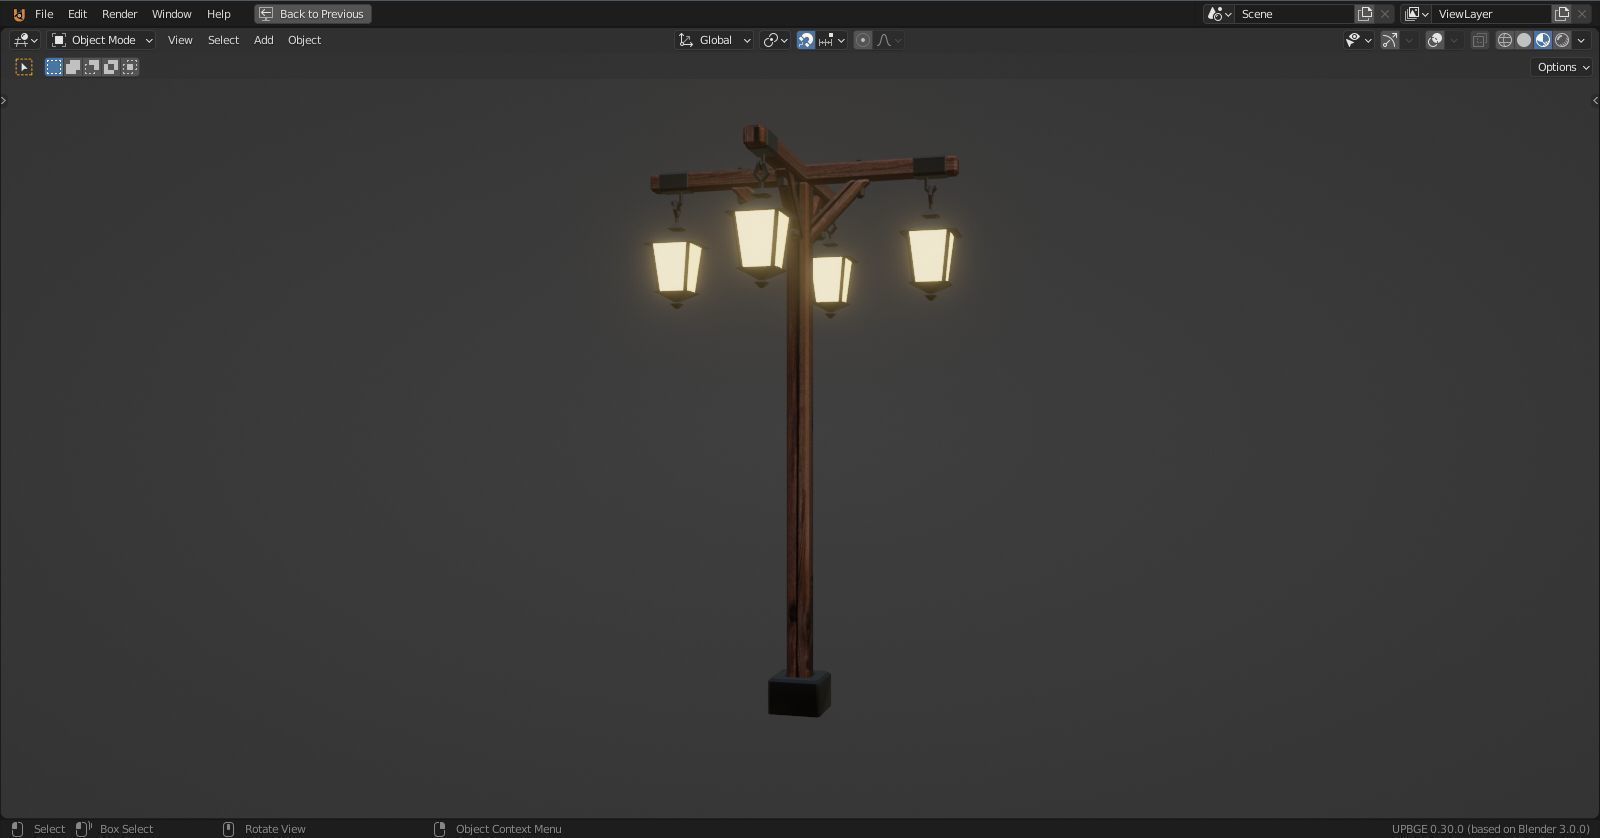Open the shading options dropdown arrow
The image size is (1600, 838).
coord(1581,40)
